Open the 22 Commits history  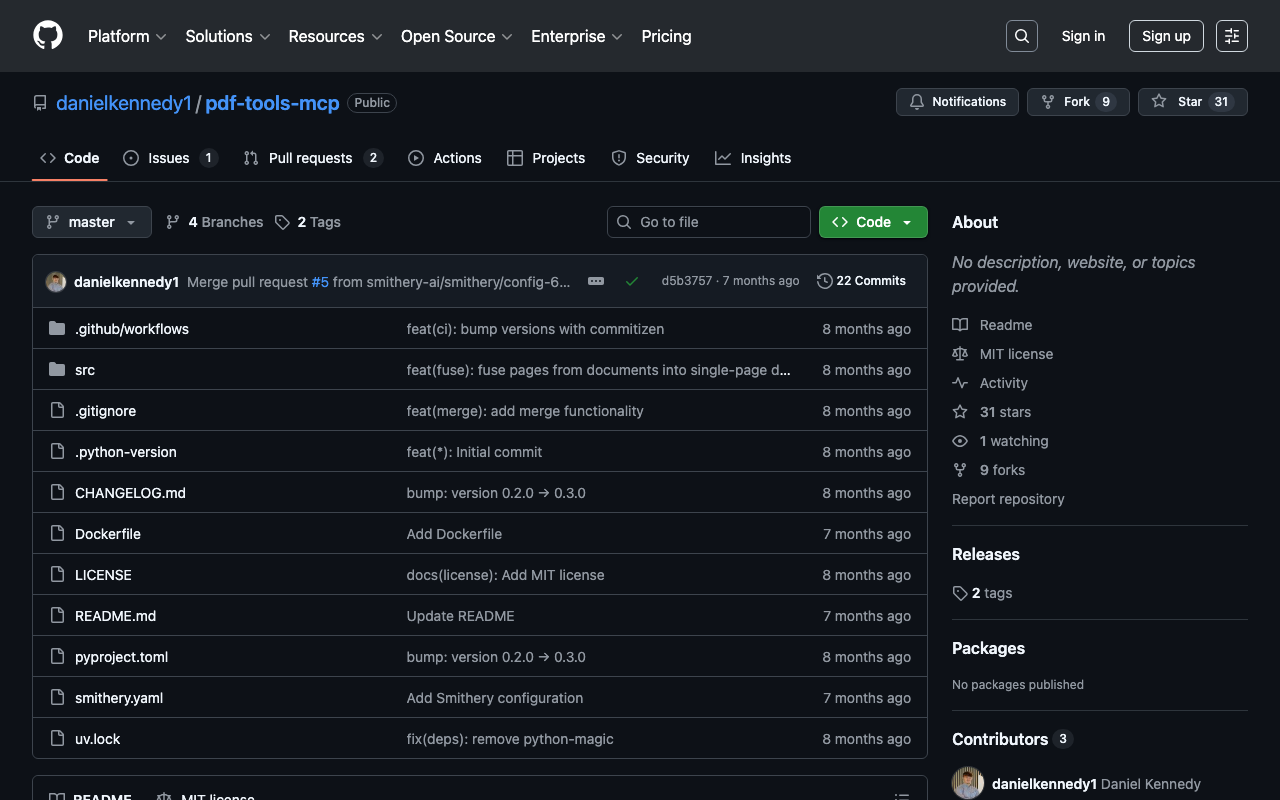861,281
